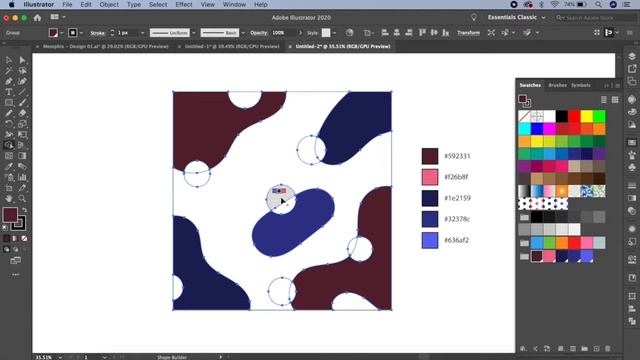Screen dimensions: 640x360
Task: Switch Swatches panel to list view
Action: click(604, 100)
